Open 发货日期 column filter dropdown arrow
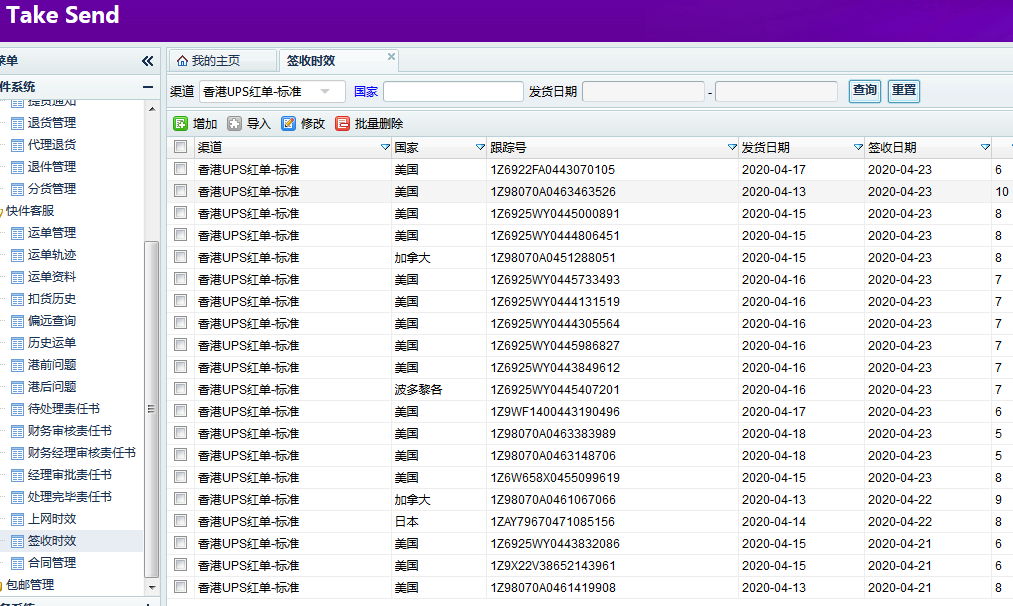This screenshot has width=1013, height=606. coord(858,148)
